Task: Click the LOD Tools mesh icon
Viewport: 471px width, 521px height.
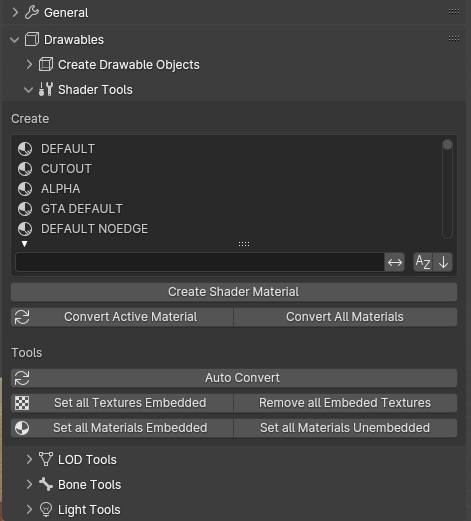Action: tap(46, 459)
